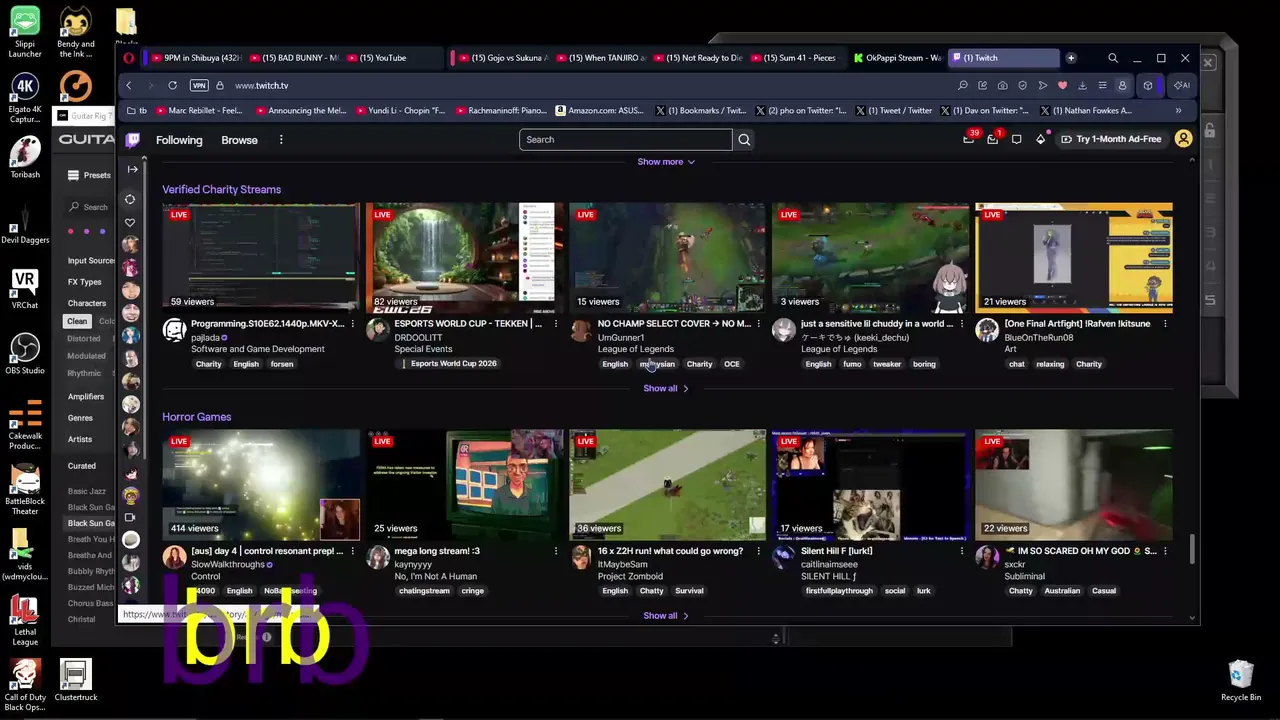Click 'Show all' under Horror Games
Screen dimensions: 1280x720
coord(666,616)
